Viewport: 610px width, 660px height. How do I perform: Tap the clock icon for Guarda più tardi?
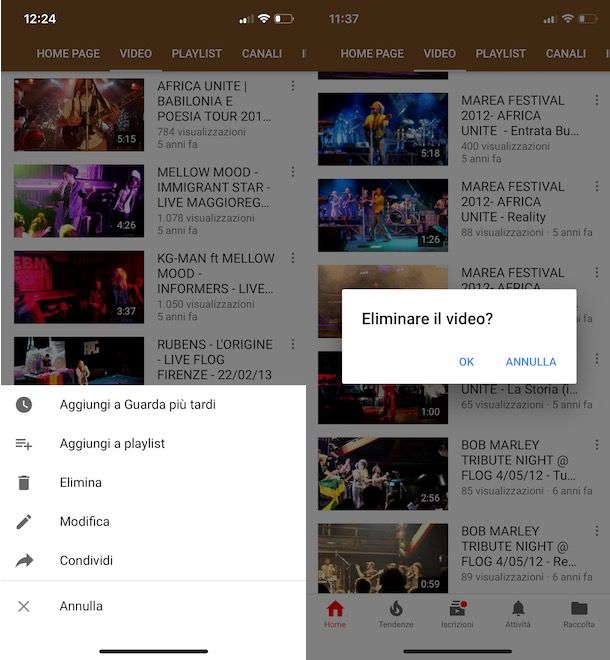point(24,405)
